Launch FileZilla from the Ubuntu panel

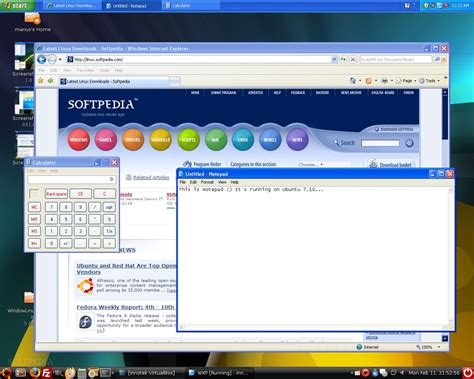[x=46, y=373]
